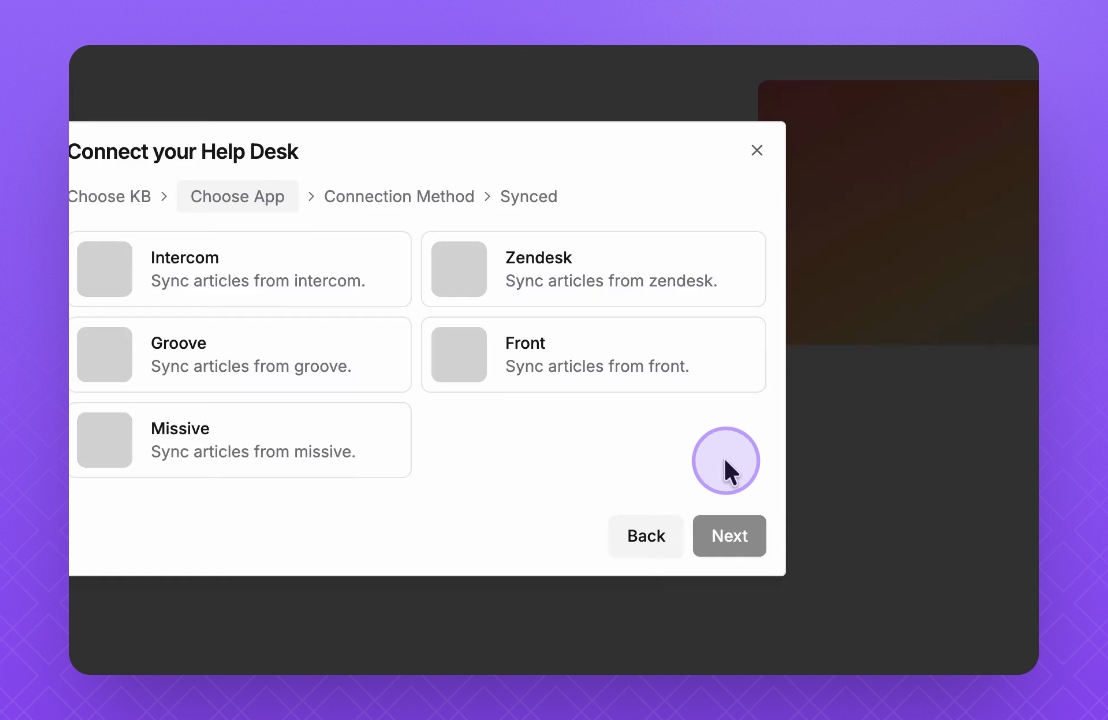Click the Intercom logo placeholder
Image resolution: width=1108 pixels, height=720 pixels.
105,269
